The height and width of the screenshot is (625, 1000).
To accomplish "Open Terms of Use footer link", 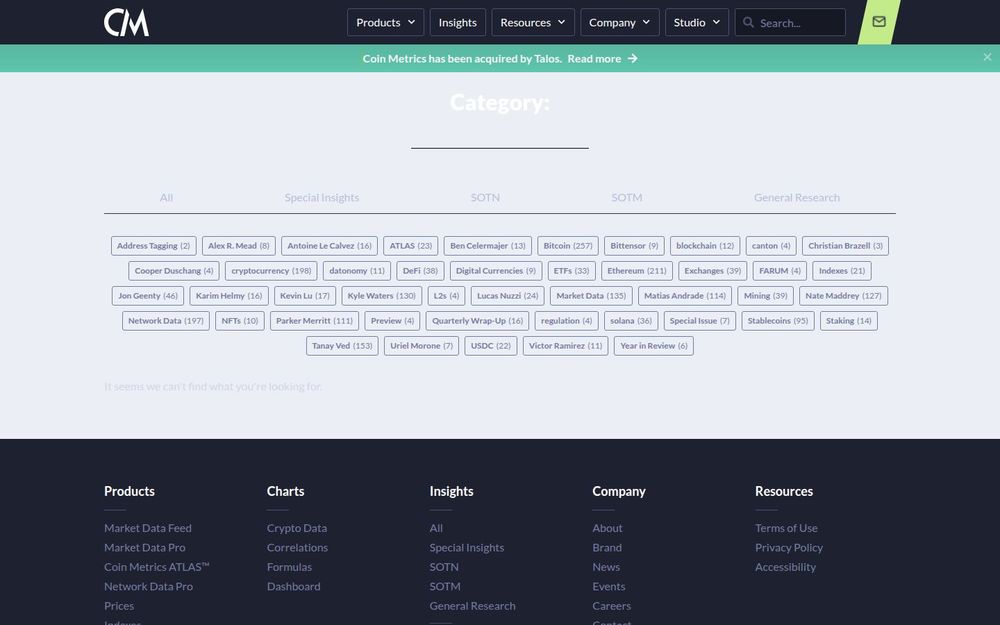I will (x=786, y=528).
